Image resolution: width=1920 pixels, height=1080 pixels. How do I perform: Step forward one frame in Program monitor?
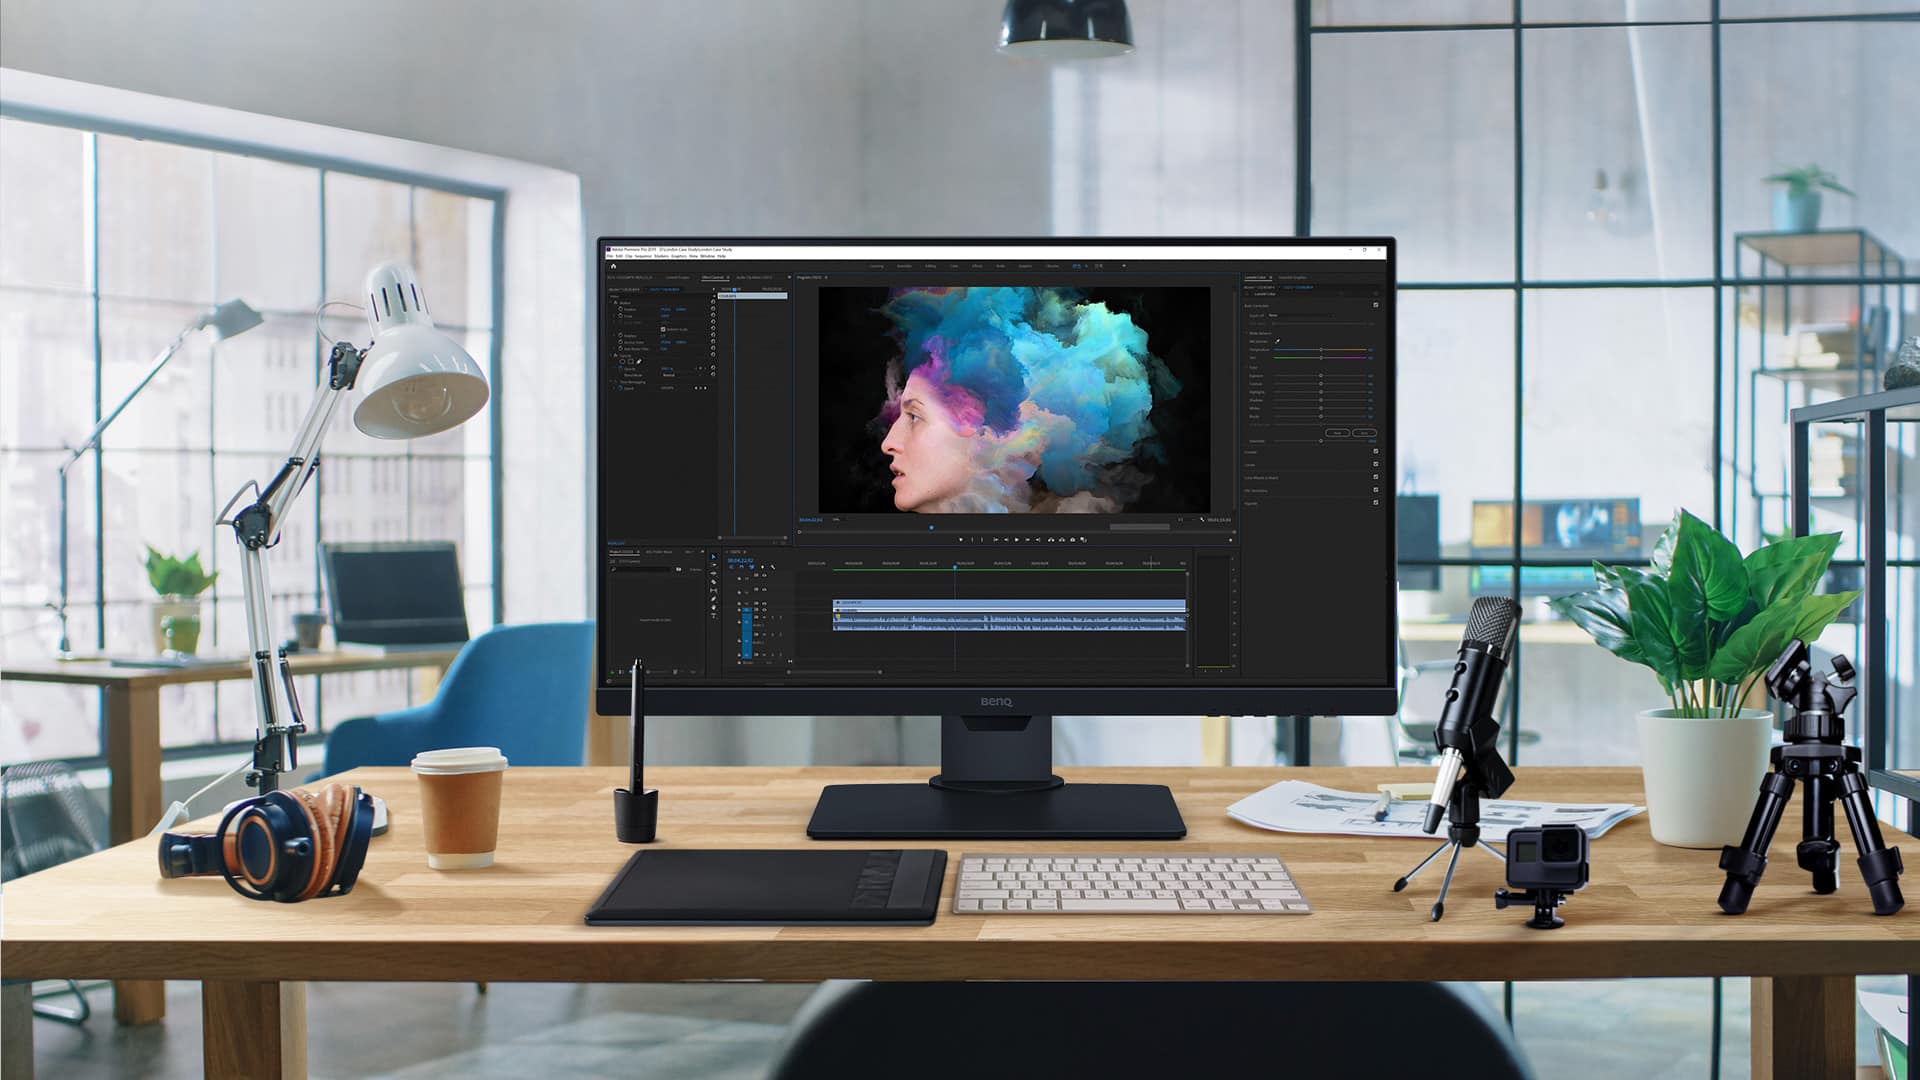1027,540
